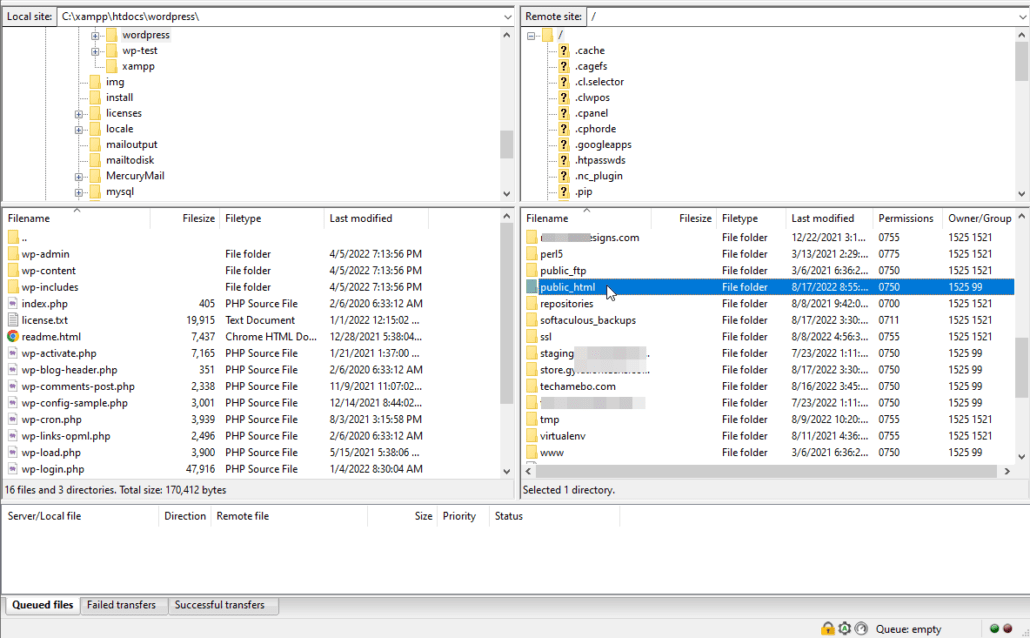Expand the mysql folder node
Image resolution: width=1030 pixels, height=638 pixels.
coord(79,193)
